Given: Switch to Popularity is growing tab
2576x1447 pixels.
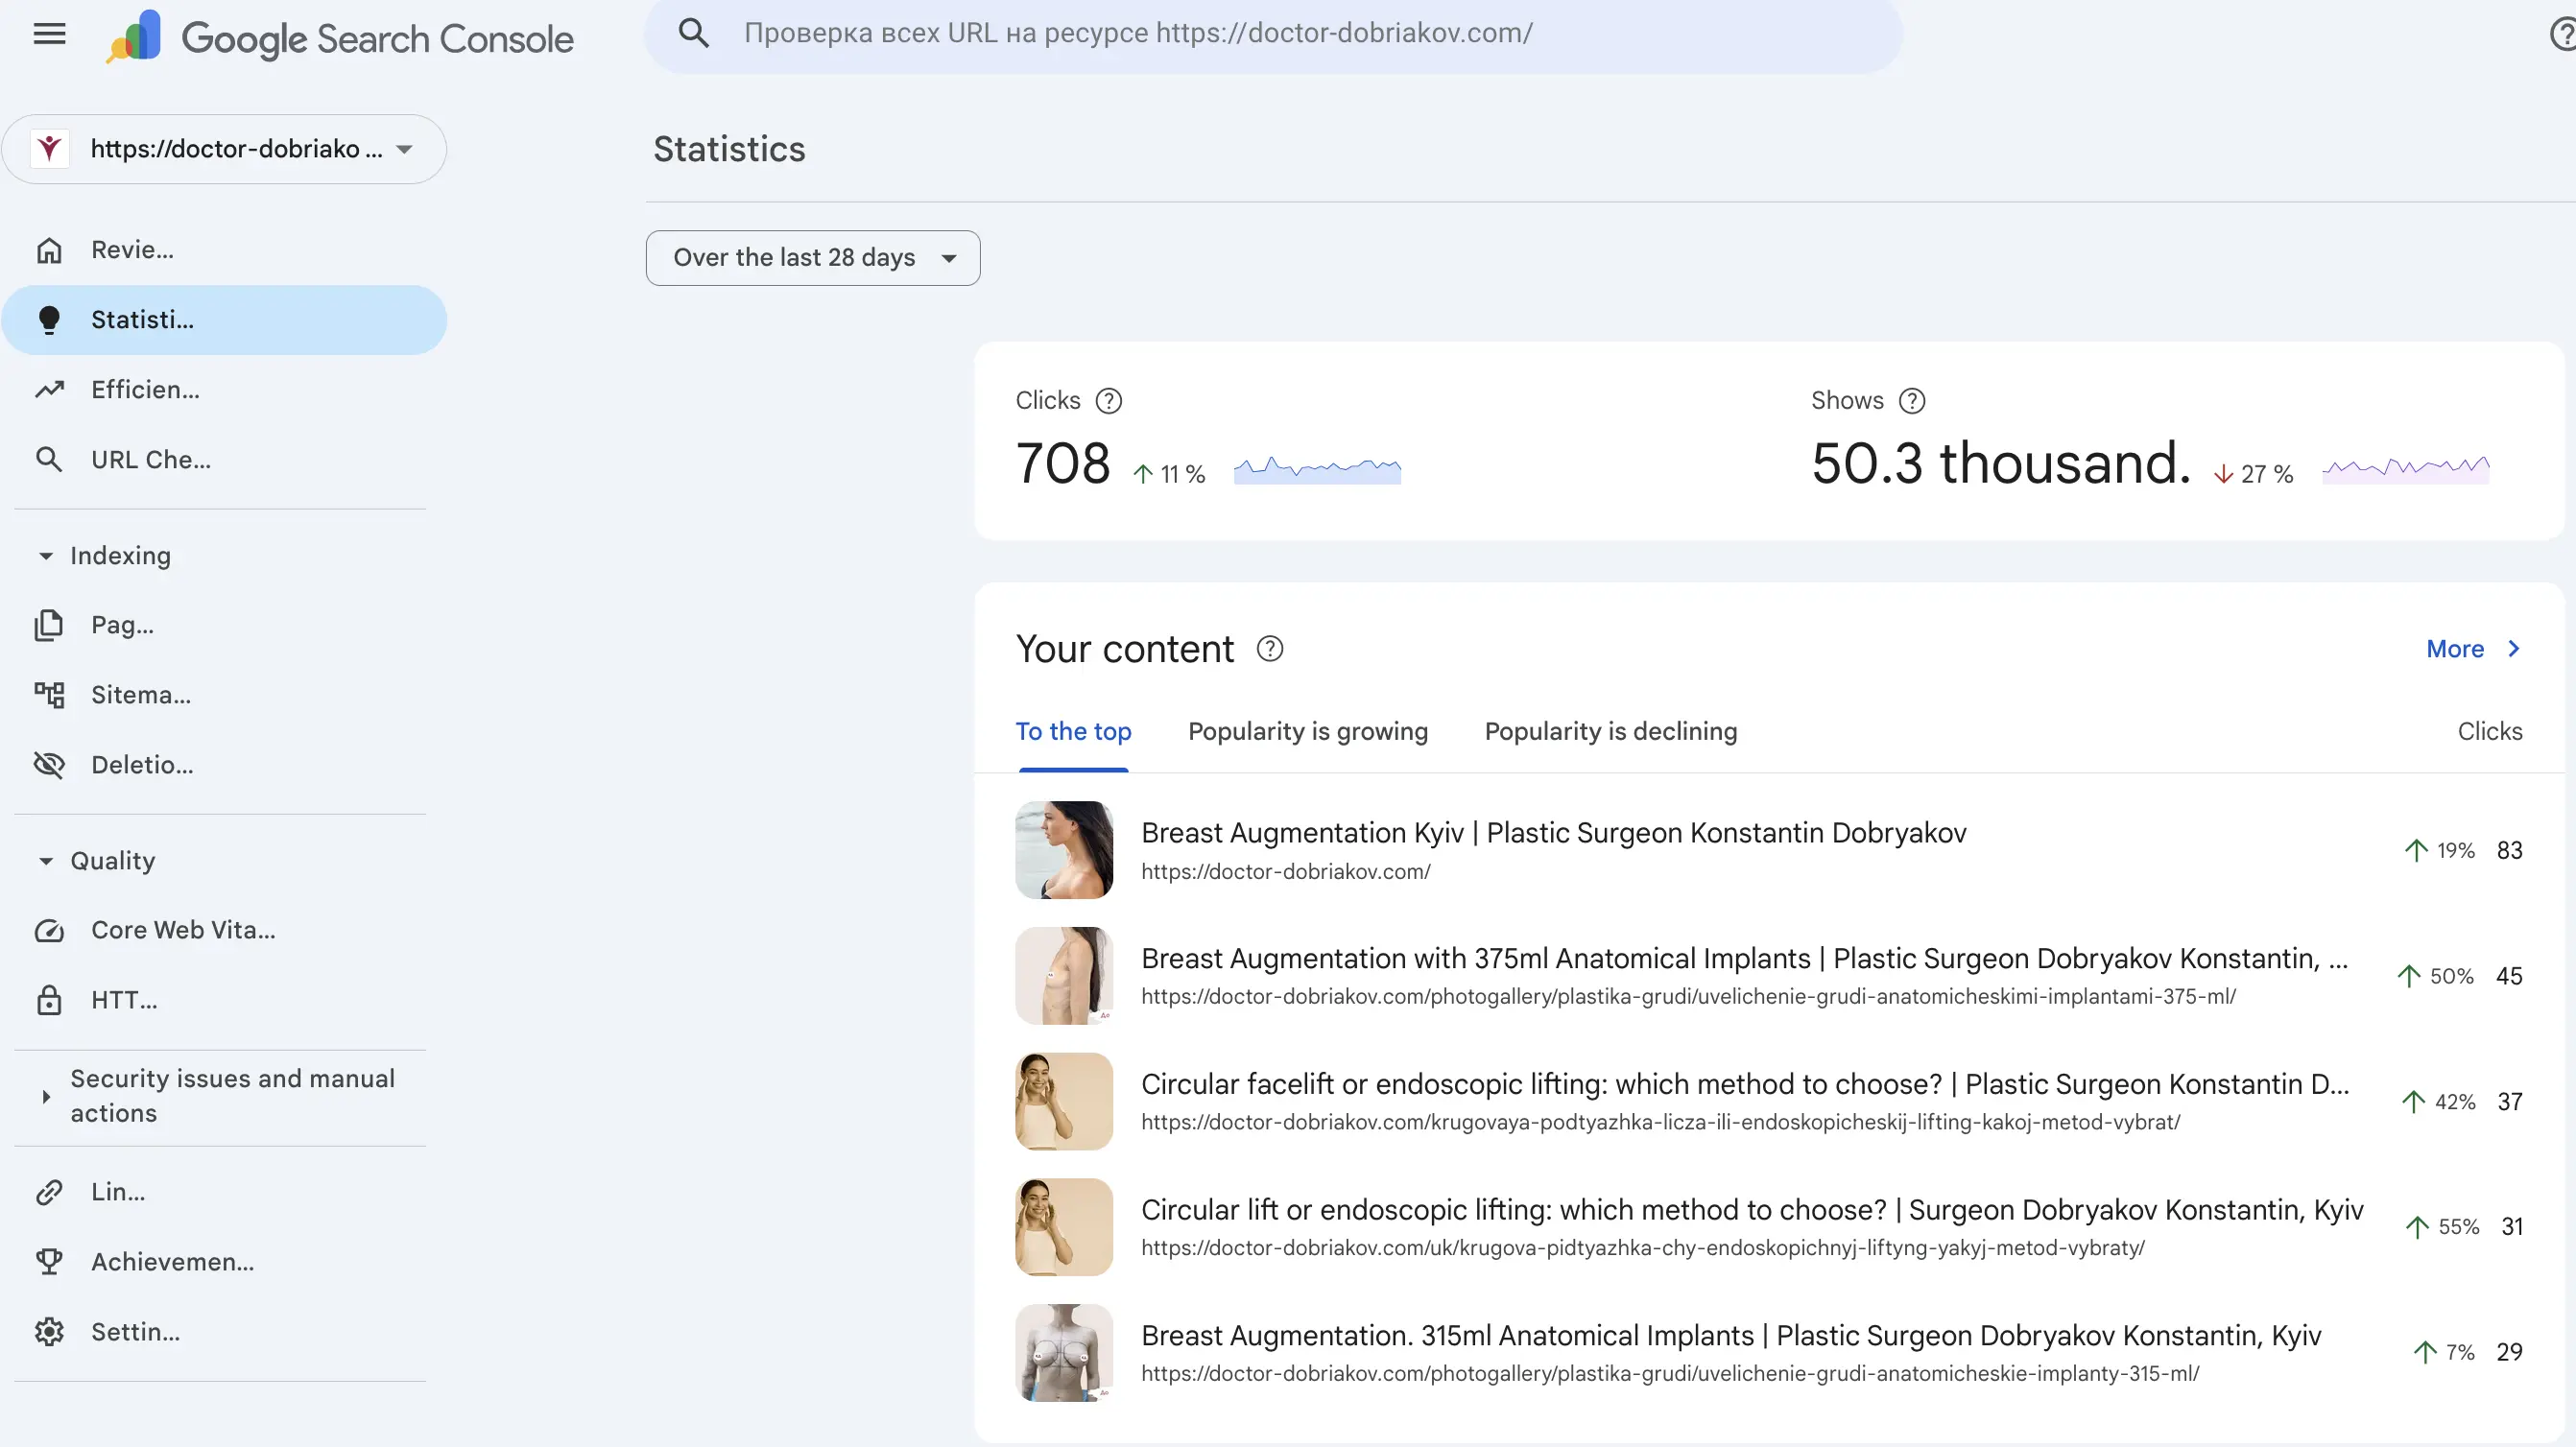Looking at the screenshot, I should 1308,731.
